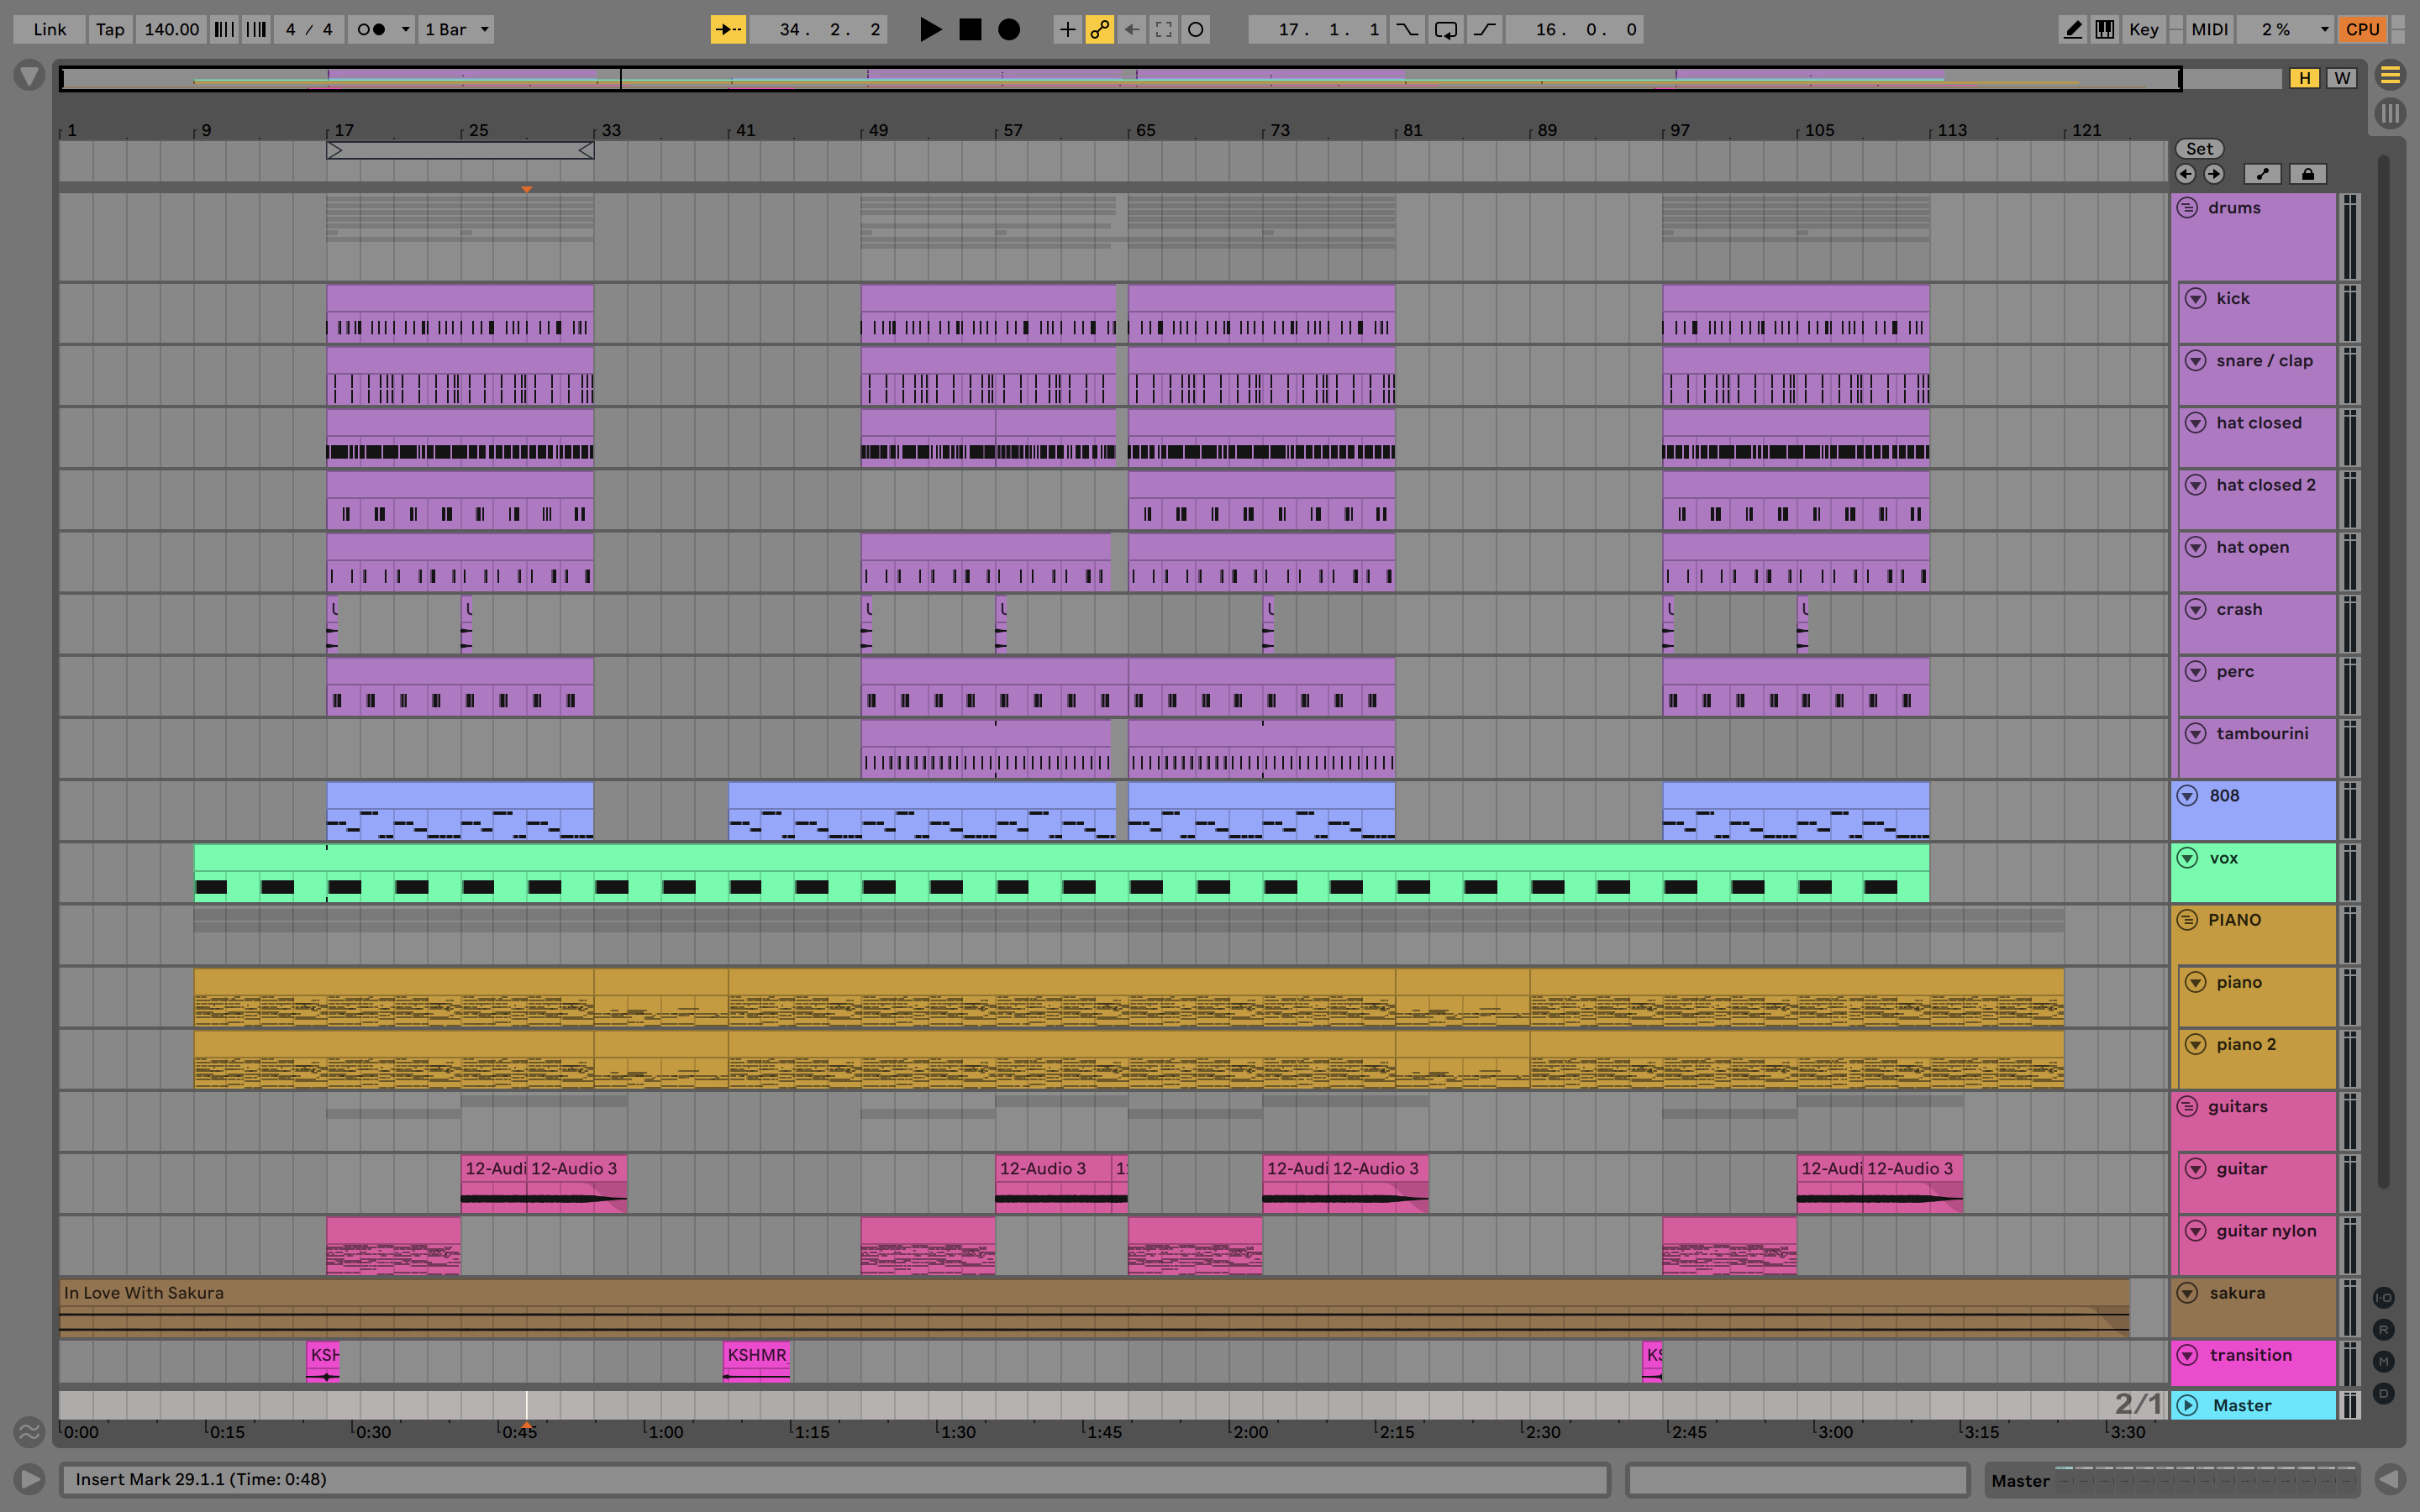Click bar 49 in the beat ruler
Screen dimensions: 2420x1512
pos(877,130)
